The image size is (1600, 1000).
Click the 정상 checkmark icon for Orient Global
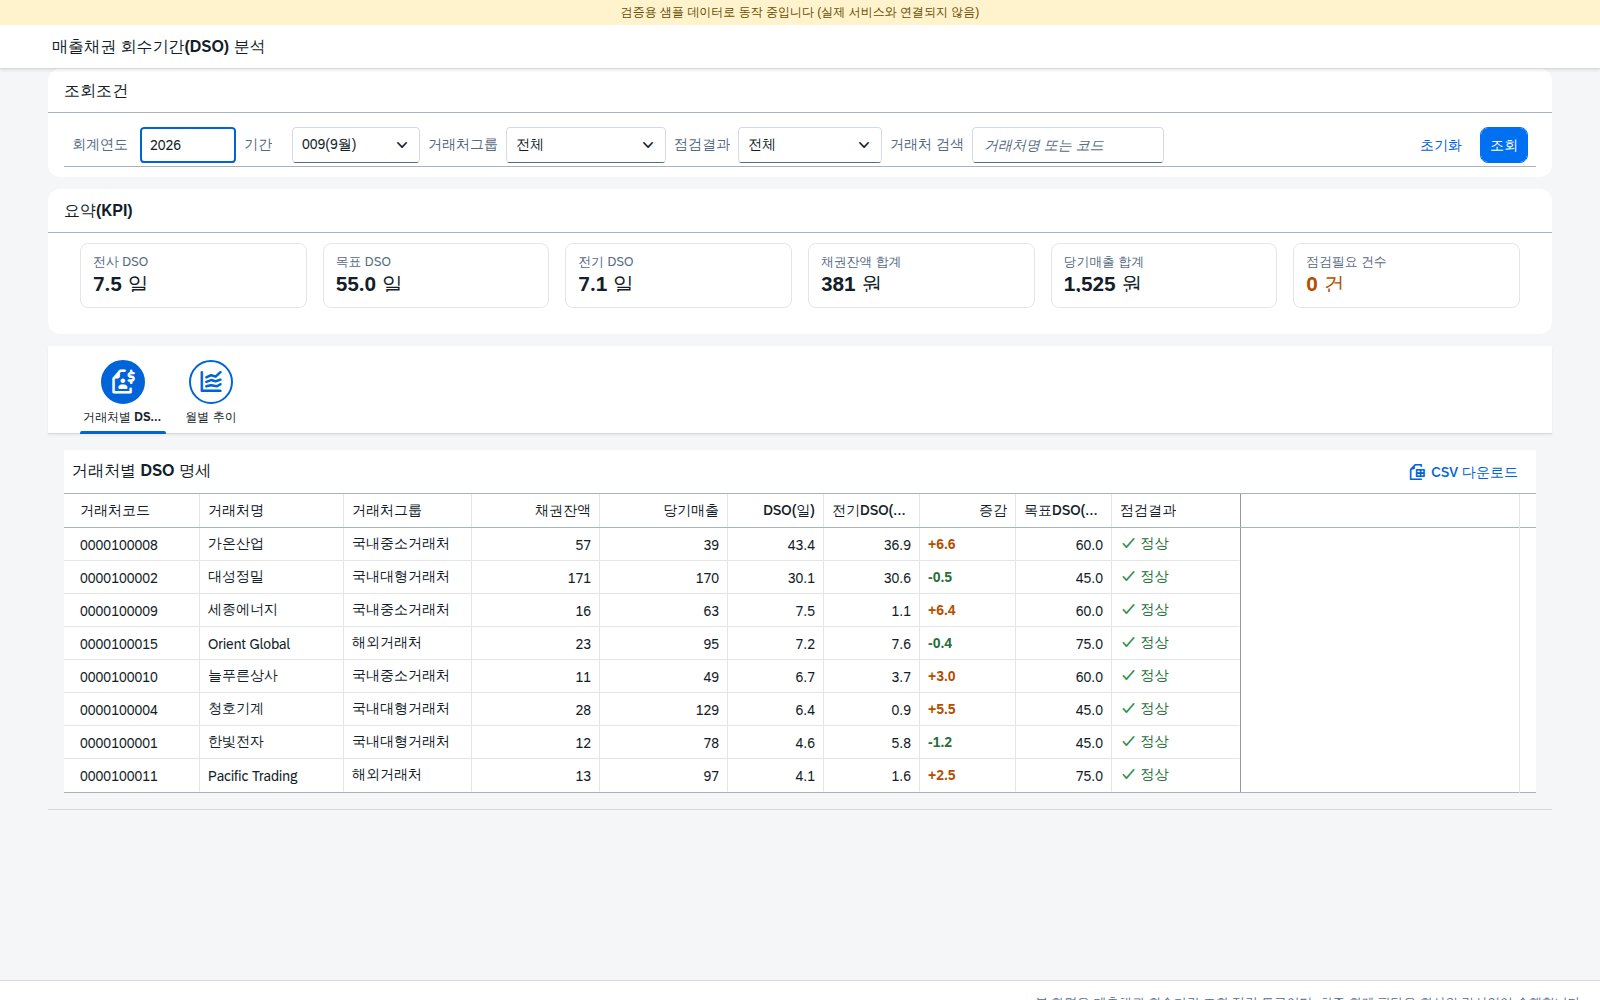tap(1128, 643)
